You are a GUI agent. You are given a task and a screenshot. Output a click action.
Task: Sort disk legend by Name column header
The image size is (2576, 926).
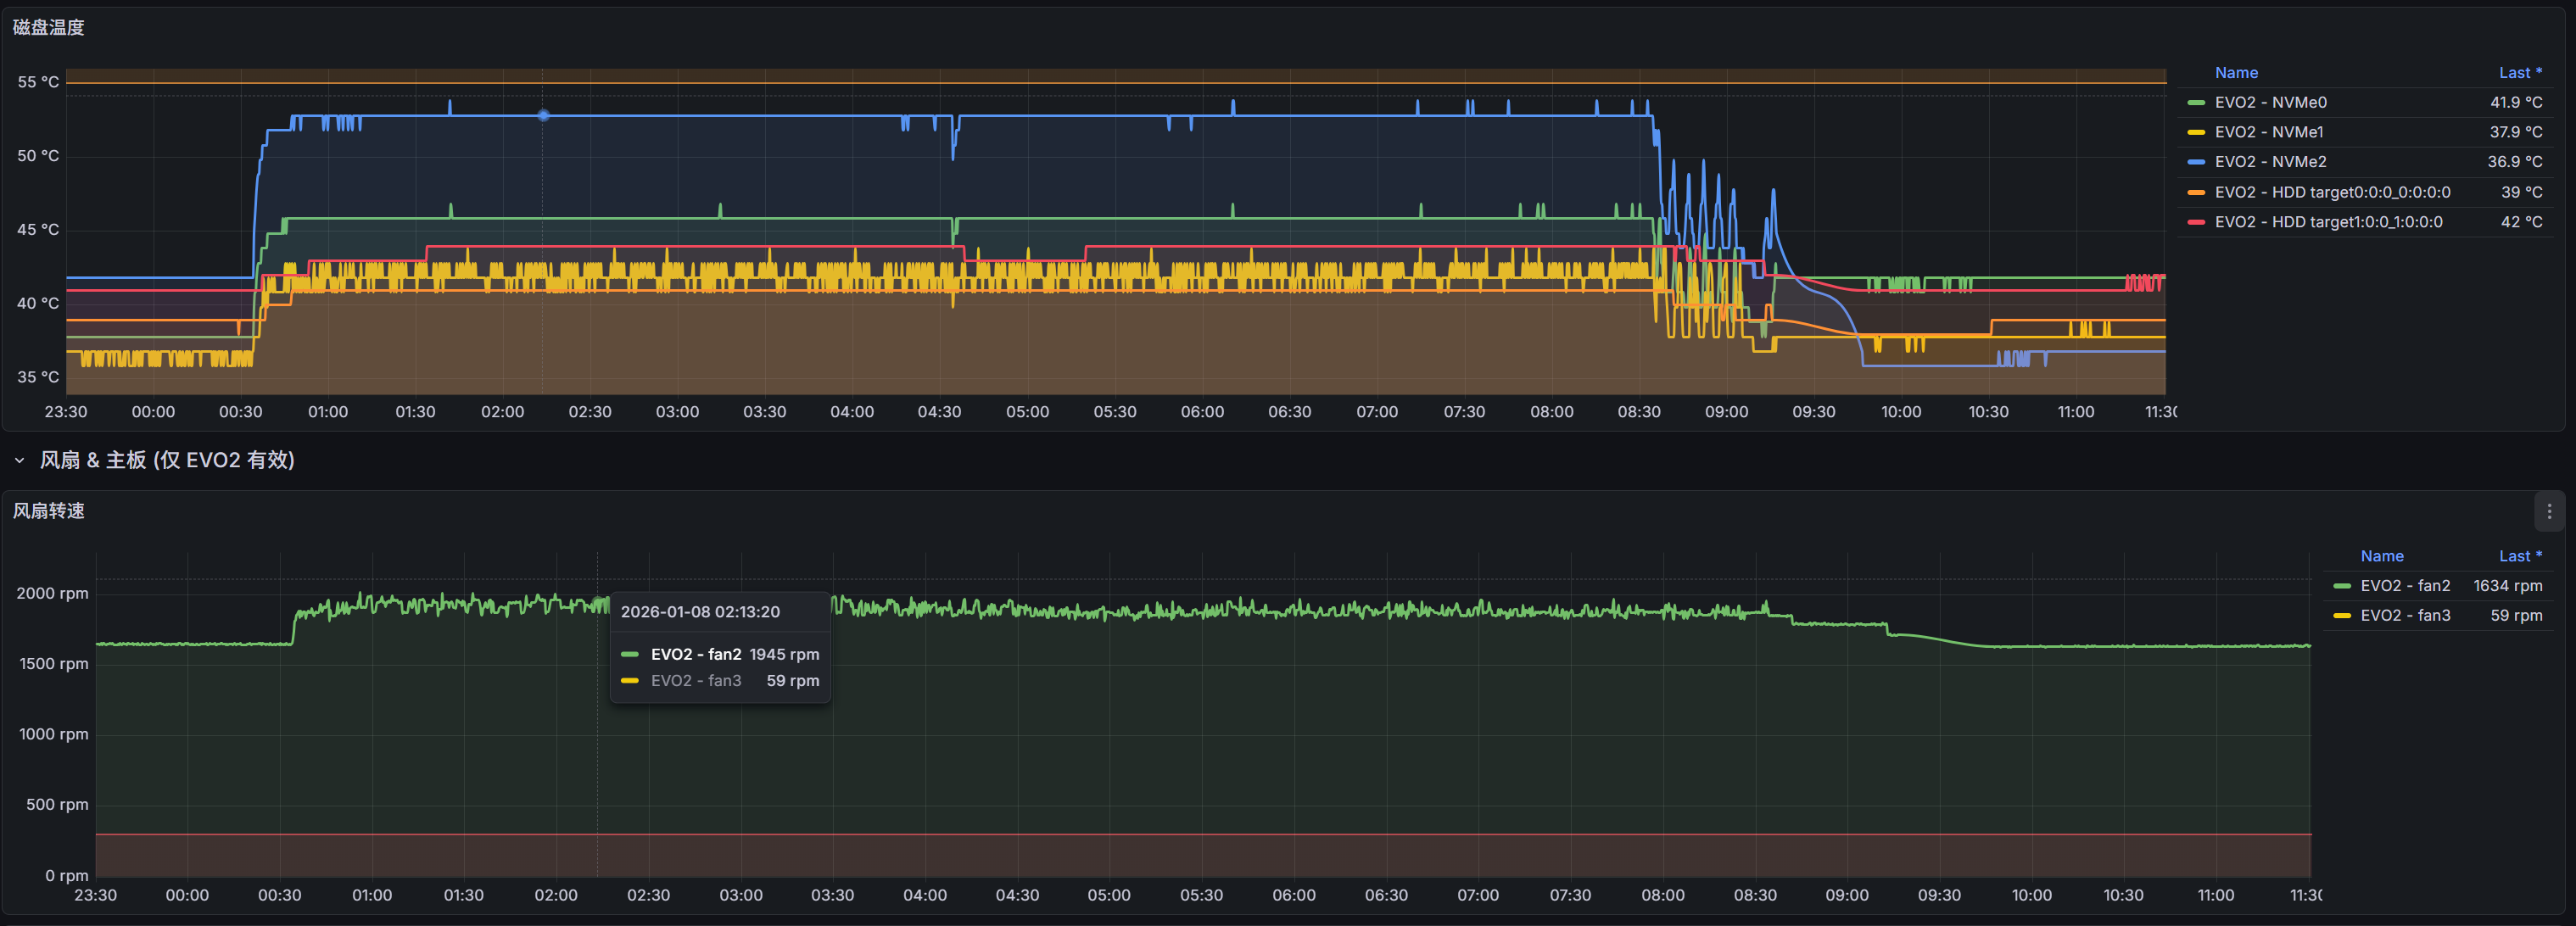(2236, 73)
